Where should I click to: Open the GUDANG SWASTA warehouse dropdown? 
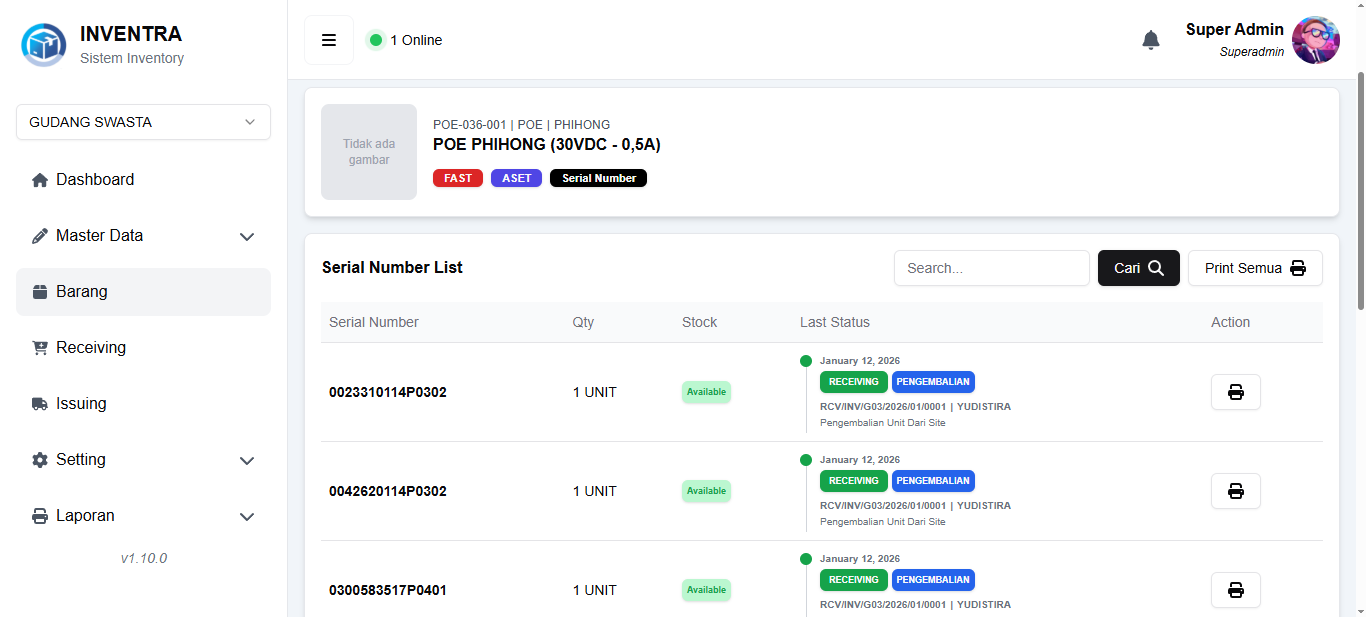[x=143, y=122]
